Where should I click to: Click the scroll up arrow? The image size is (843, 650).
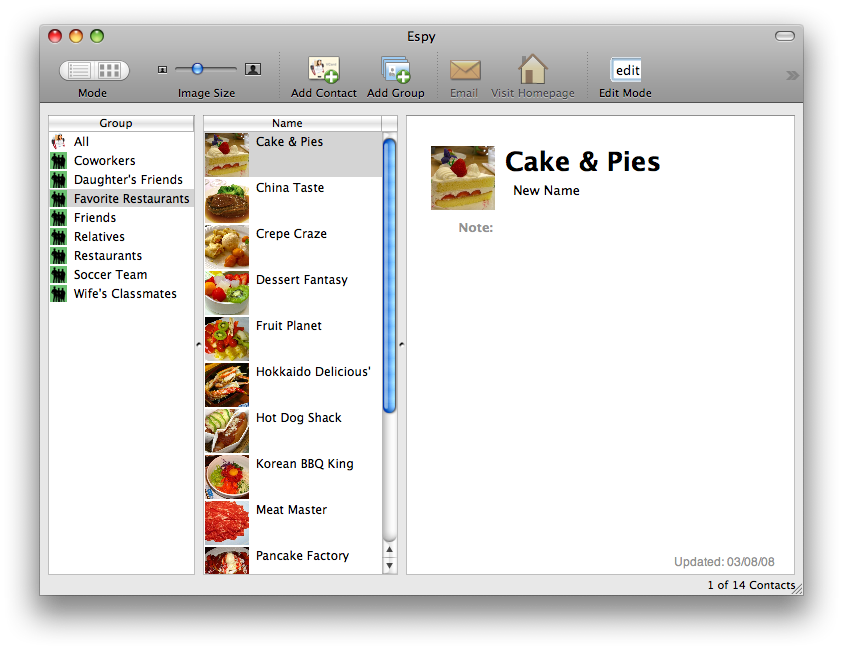[x=390, y=549]
